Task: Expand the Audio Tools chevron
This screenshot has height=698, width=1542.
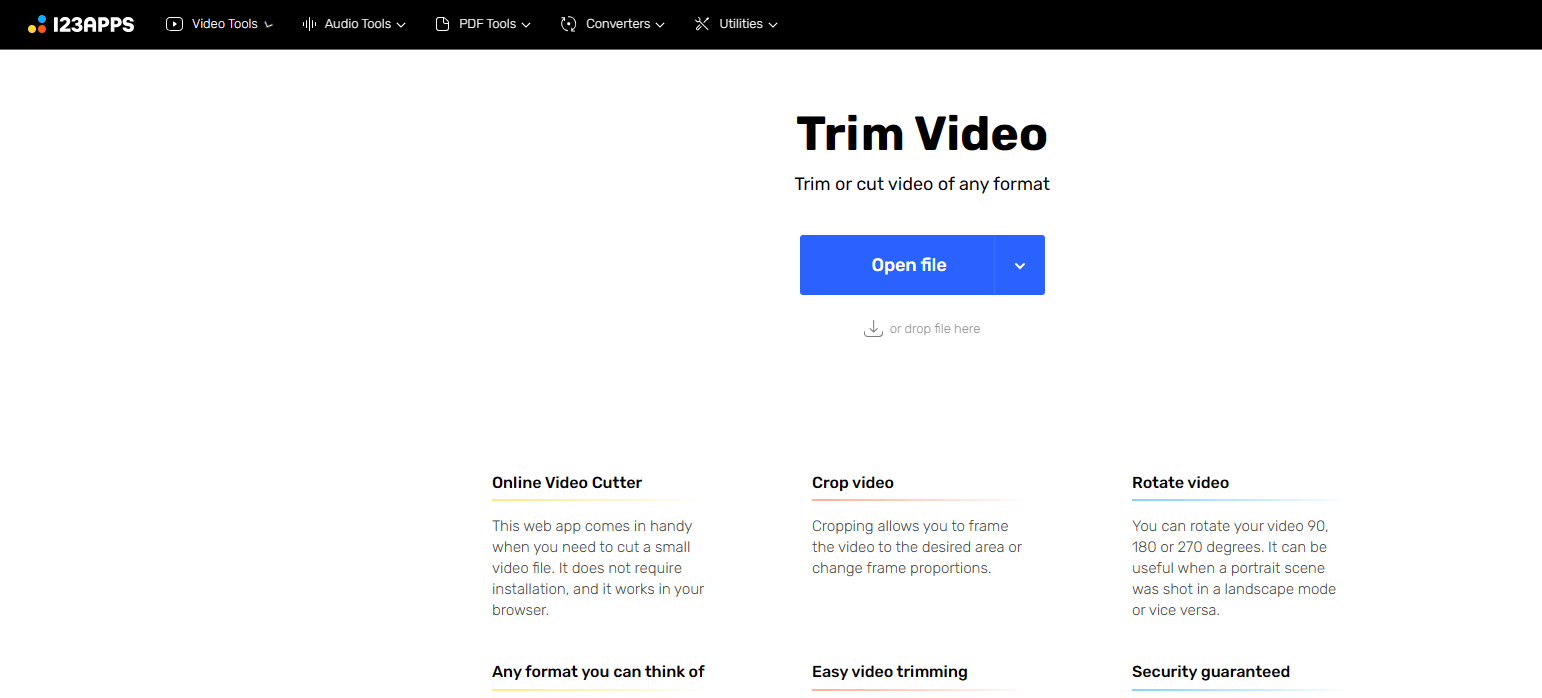Action: pyautogui.click(x=401, y=25)
